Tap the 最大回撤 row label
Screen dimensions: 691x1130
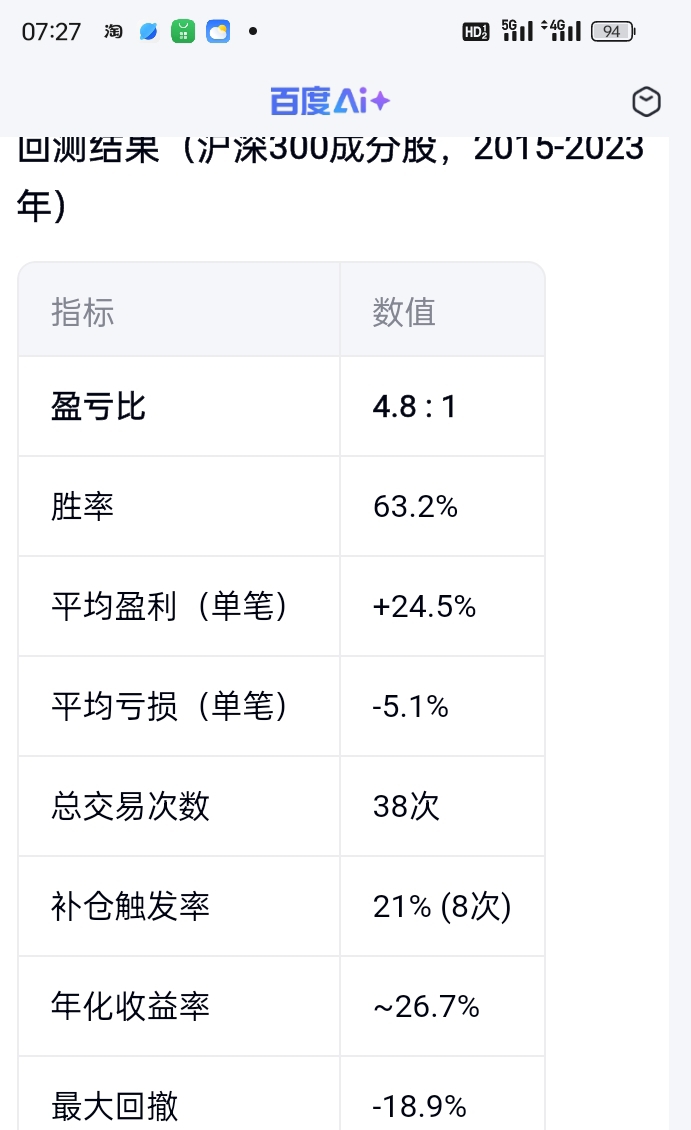click(115, 1106)
